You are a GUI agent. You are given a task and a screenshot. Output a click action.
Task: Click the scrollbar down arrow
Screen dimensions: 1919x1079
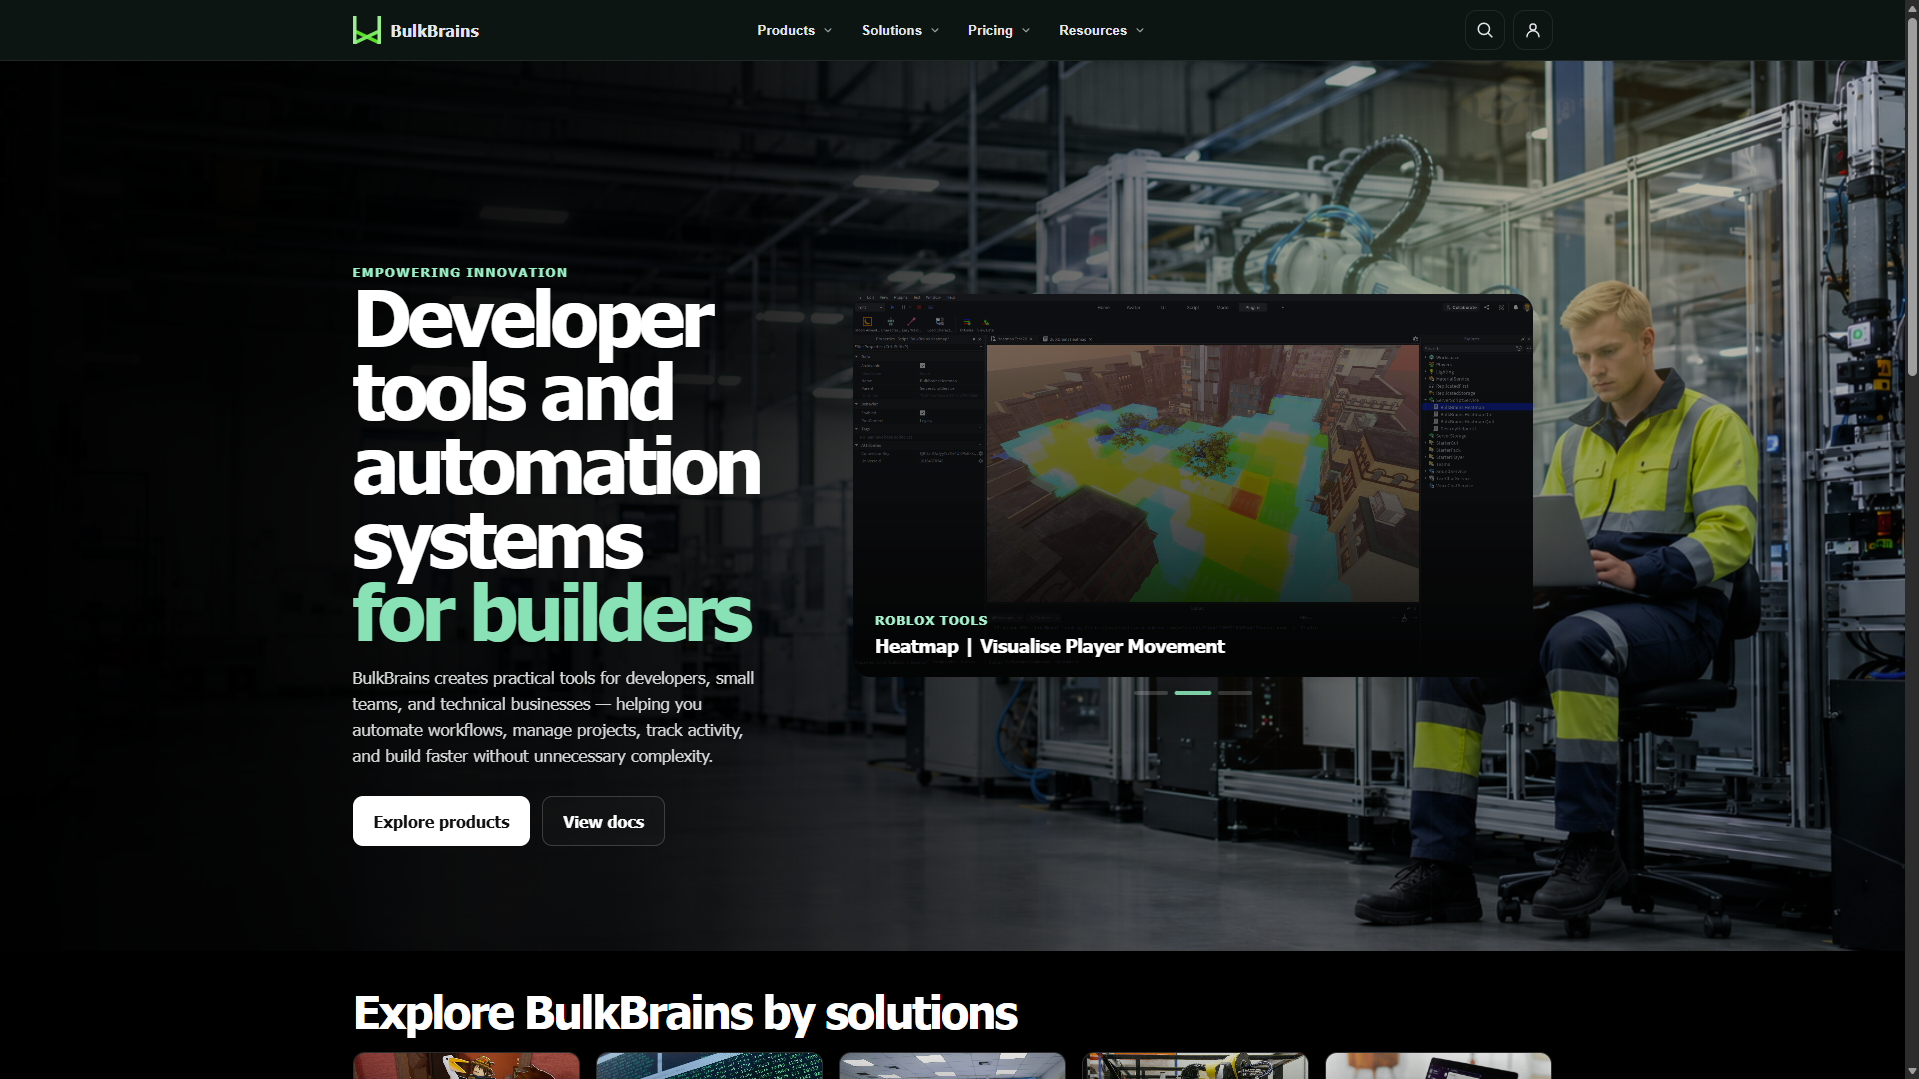pos(1912,1071)
